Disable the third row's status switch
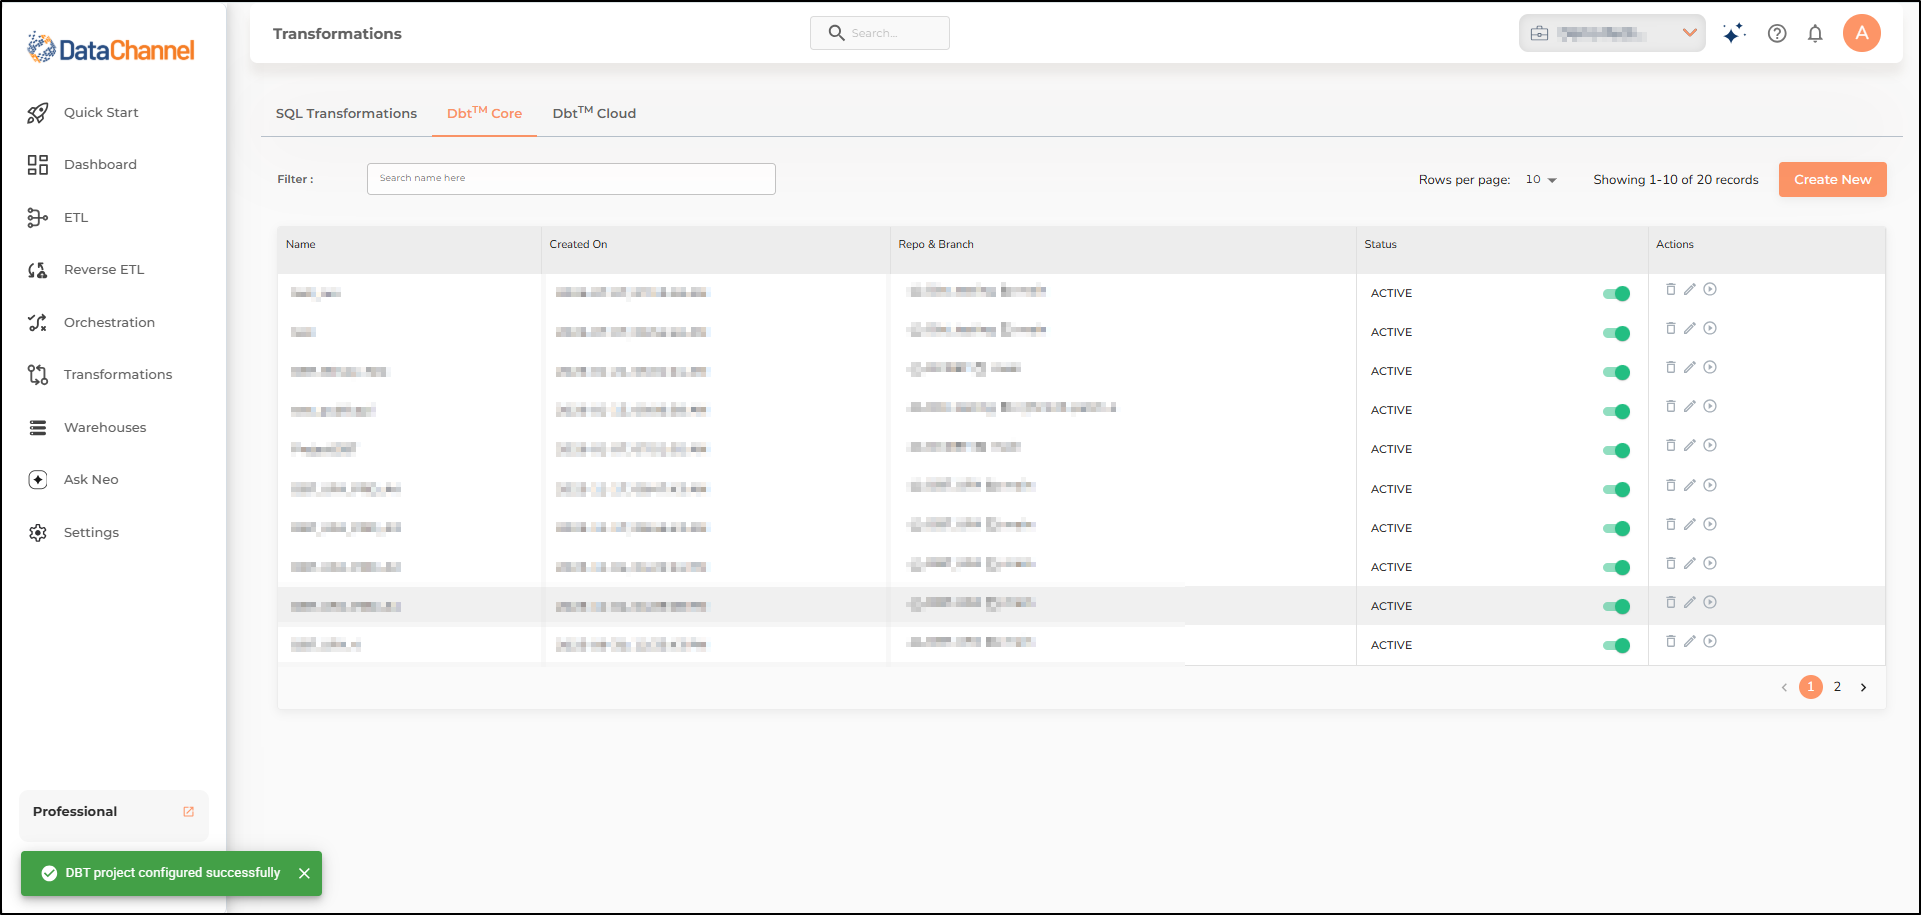Screen dimensions: 1921x915 point(1616,372)
